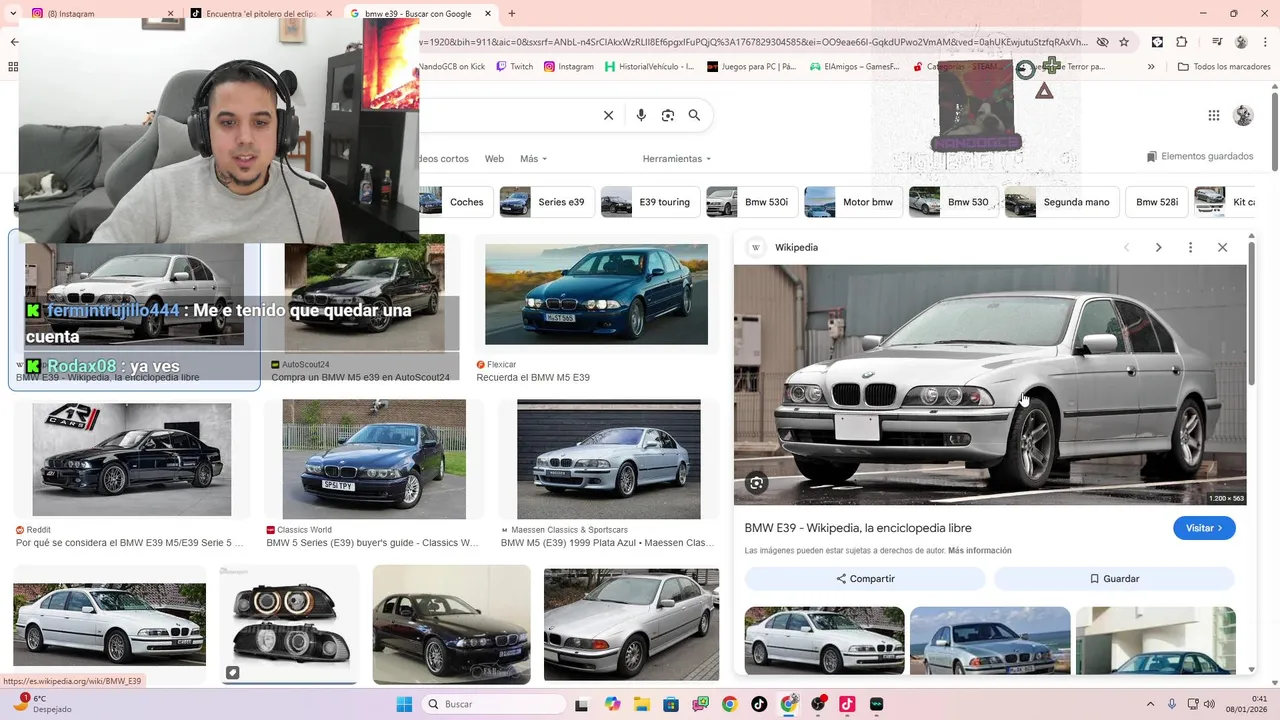Open Google Lens image search icon
1280x720 pixels.
[x=668, y=116]
